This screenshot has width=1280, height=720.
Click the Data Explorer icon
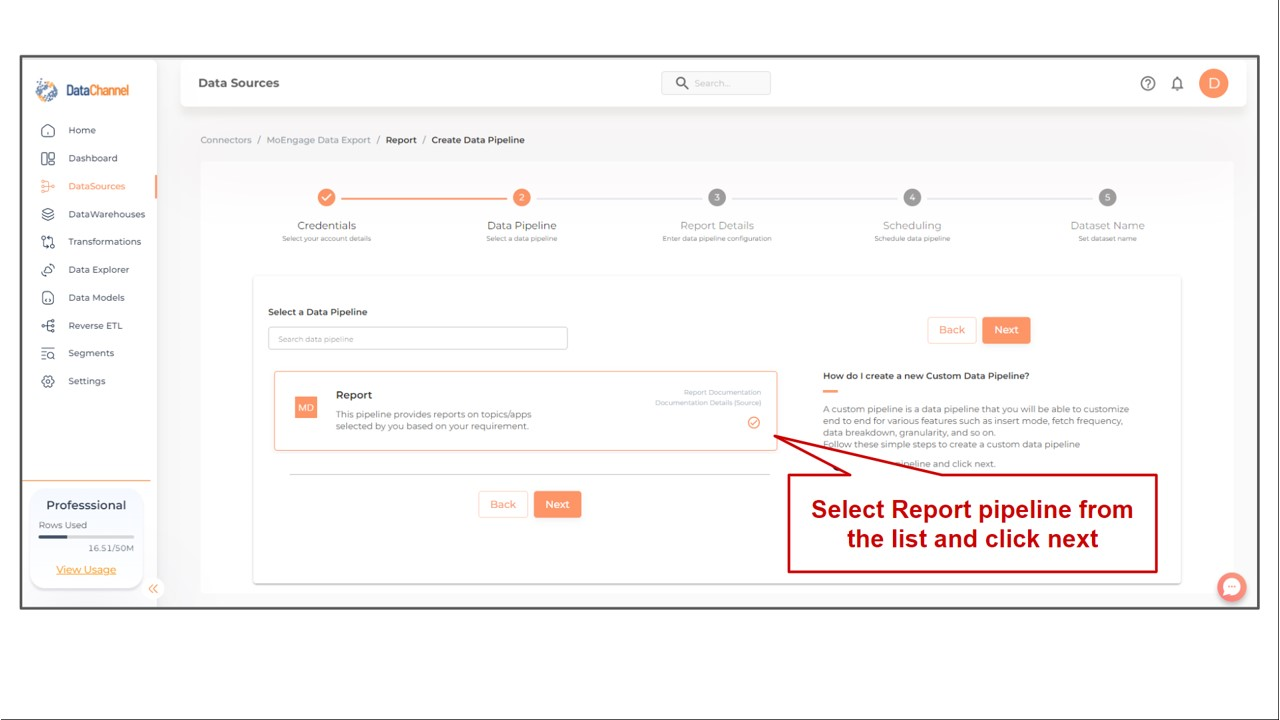48,270
